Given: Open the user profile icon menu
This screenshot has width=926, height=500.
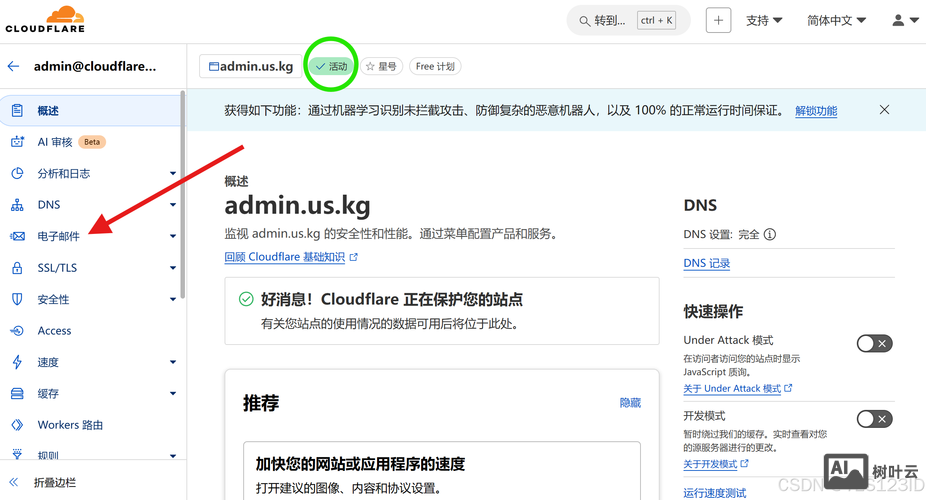Looking at the screenshot, I should pyautogui.click(x=904, y=20).
